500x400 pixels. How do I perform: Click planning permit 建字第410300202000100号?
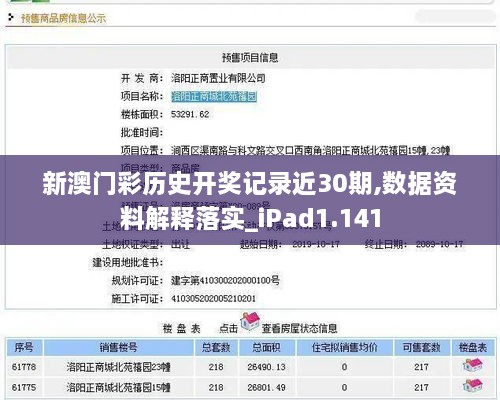[x=225, y=280]
